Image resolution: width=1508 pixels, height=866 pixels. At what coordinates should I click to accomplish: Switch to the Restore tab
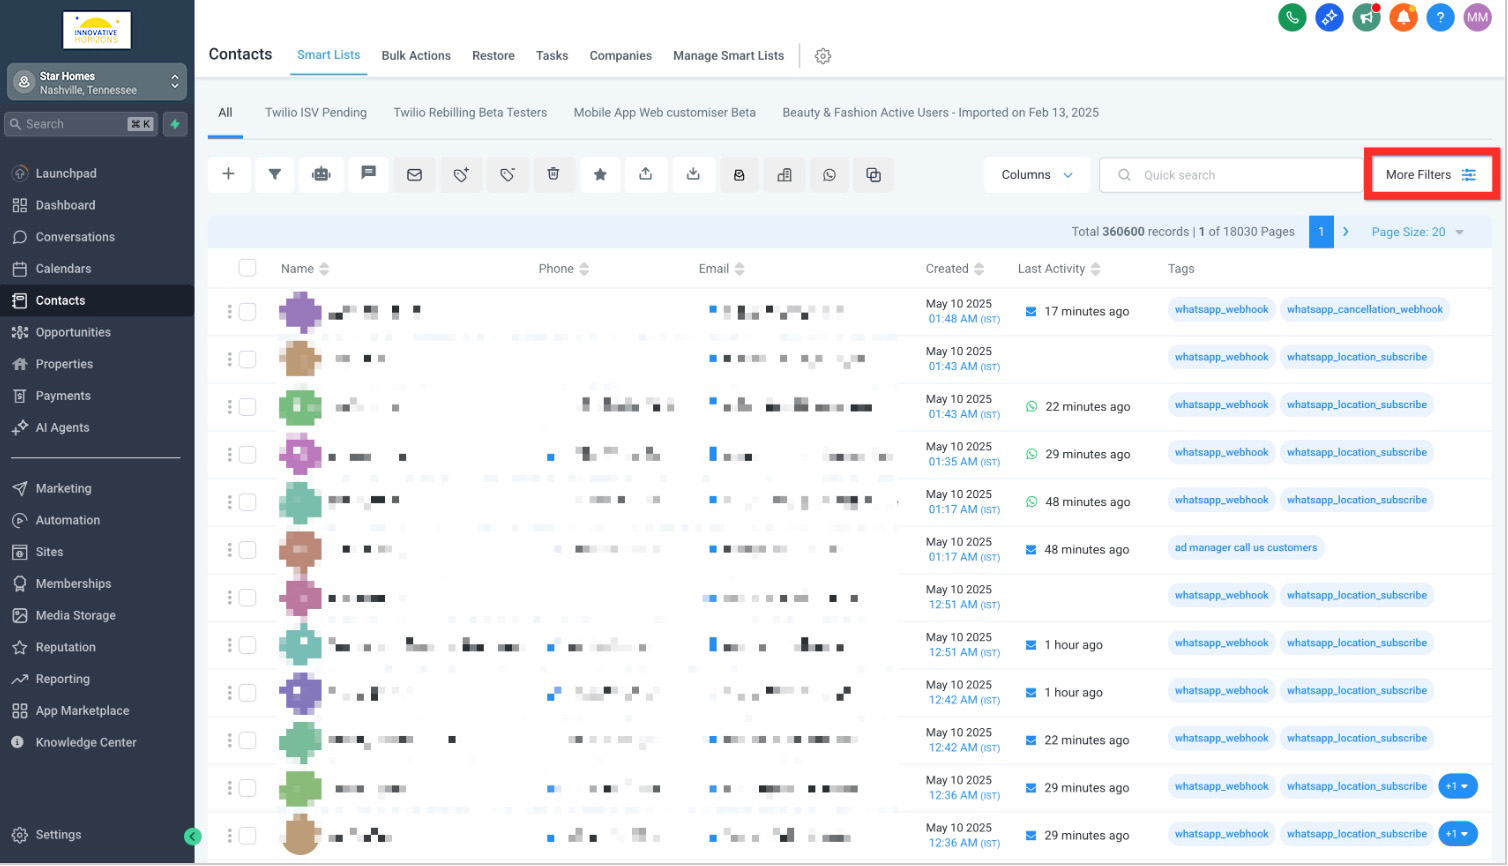pyautogui.click(x=493, y=56)
